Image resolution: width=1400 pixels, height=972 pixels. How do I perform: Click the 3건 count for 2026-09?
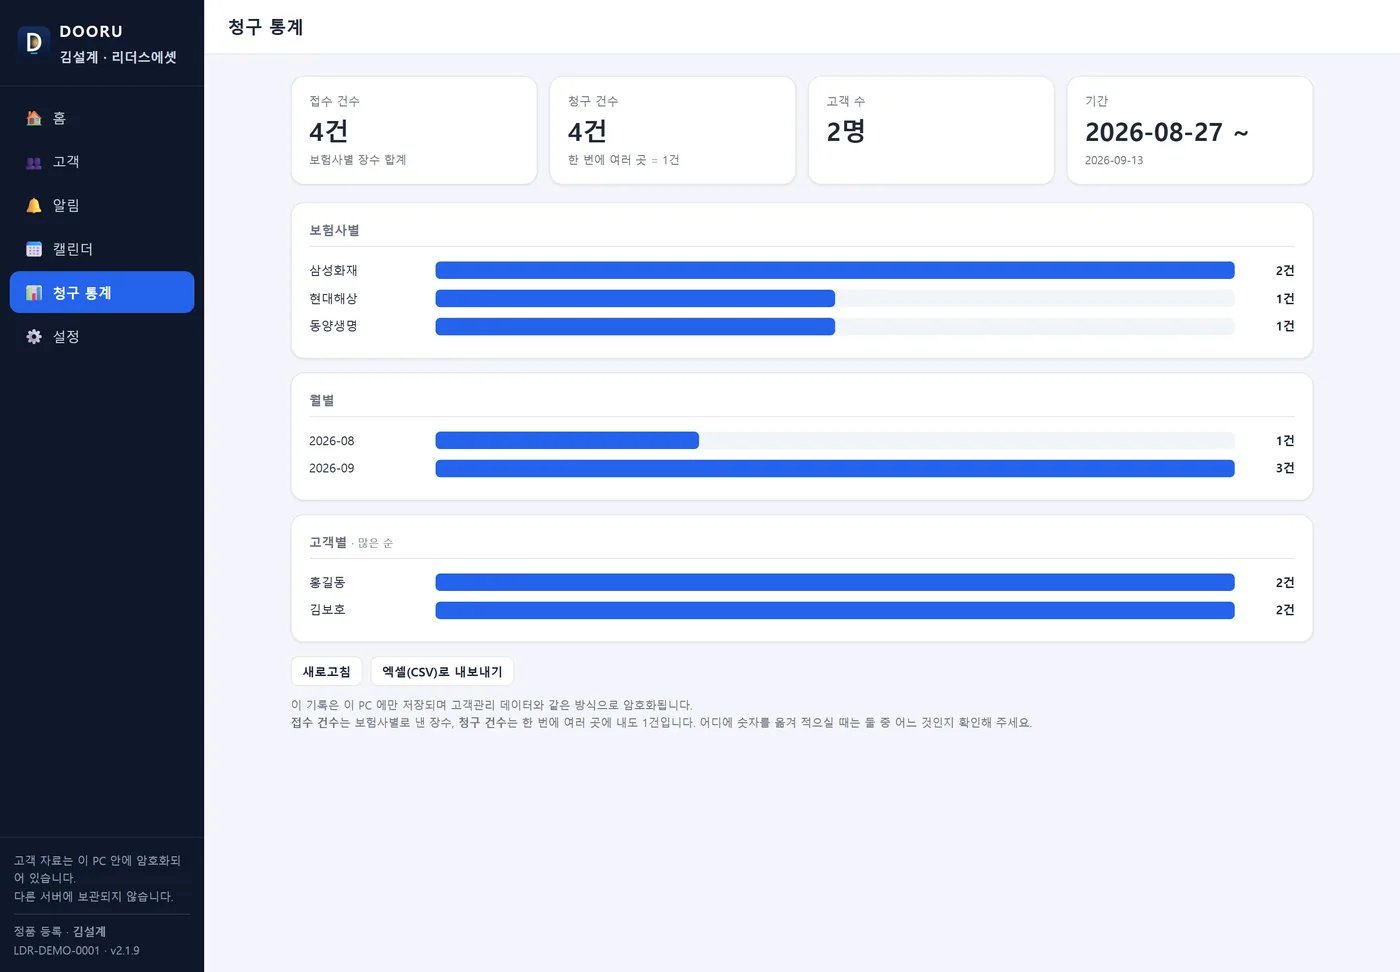coord(1285,468)
